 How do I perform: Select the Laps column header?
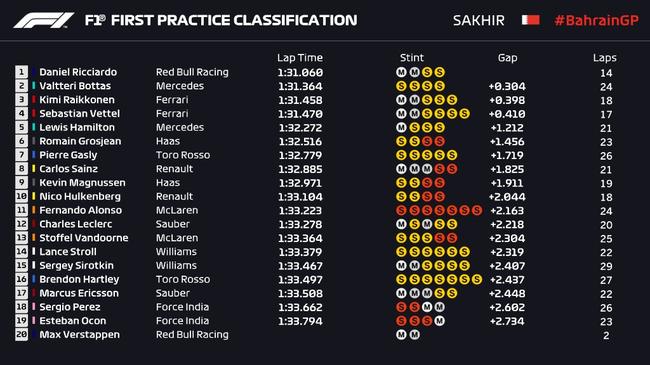[x=604, y=58]
